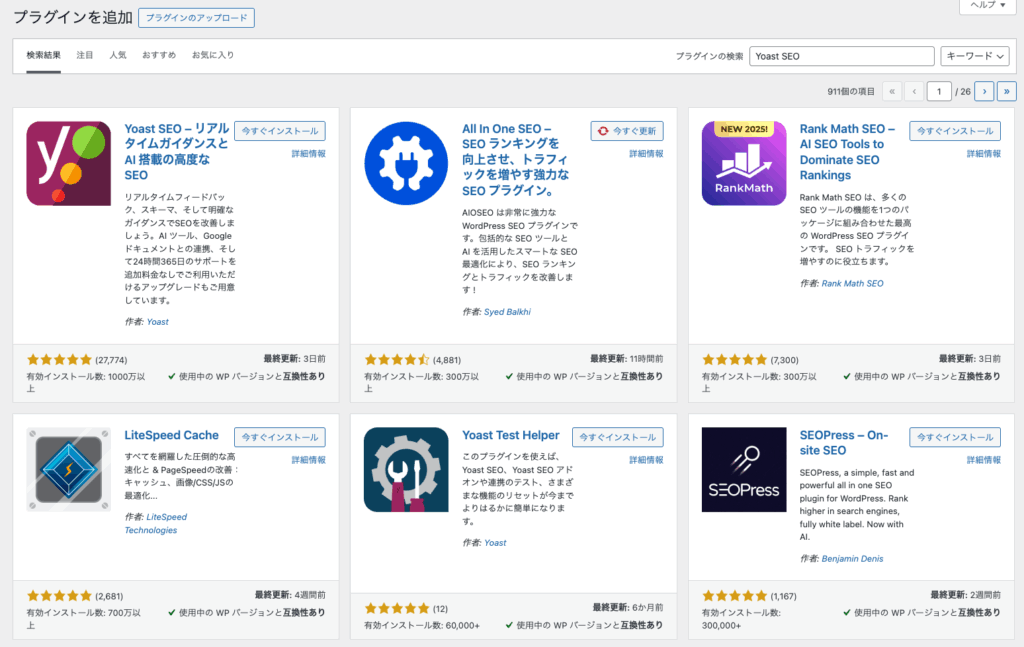Open the キーワード search type dropdown

point(974,56)
